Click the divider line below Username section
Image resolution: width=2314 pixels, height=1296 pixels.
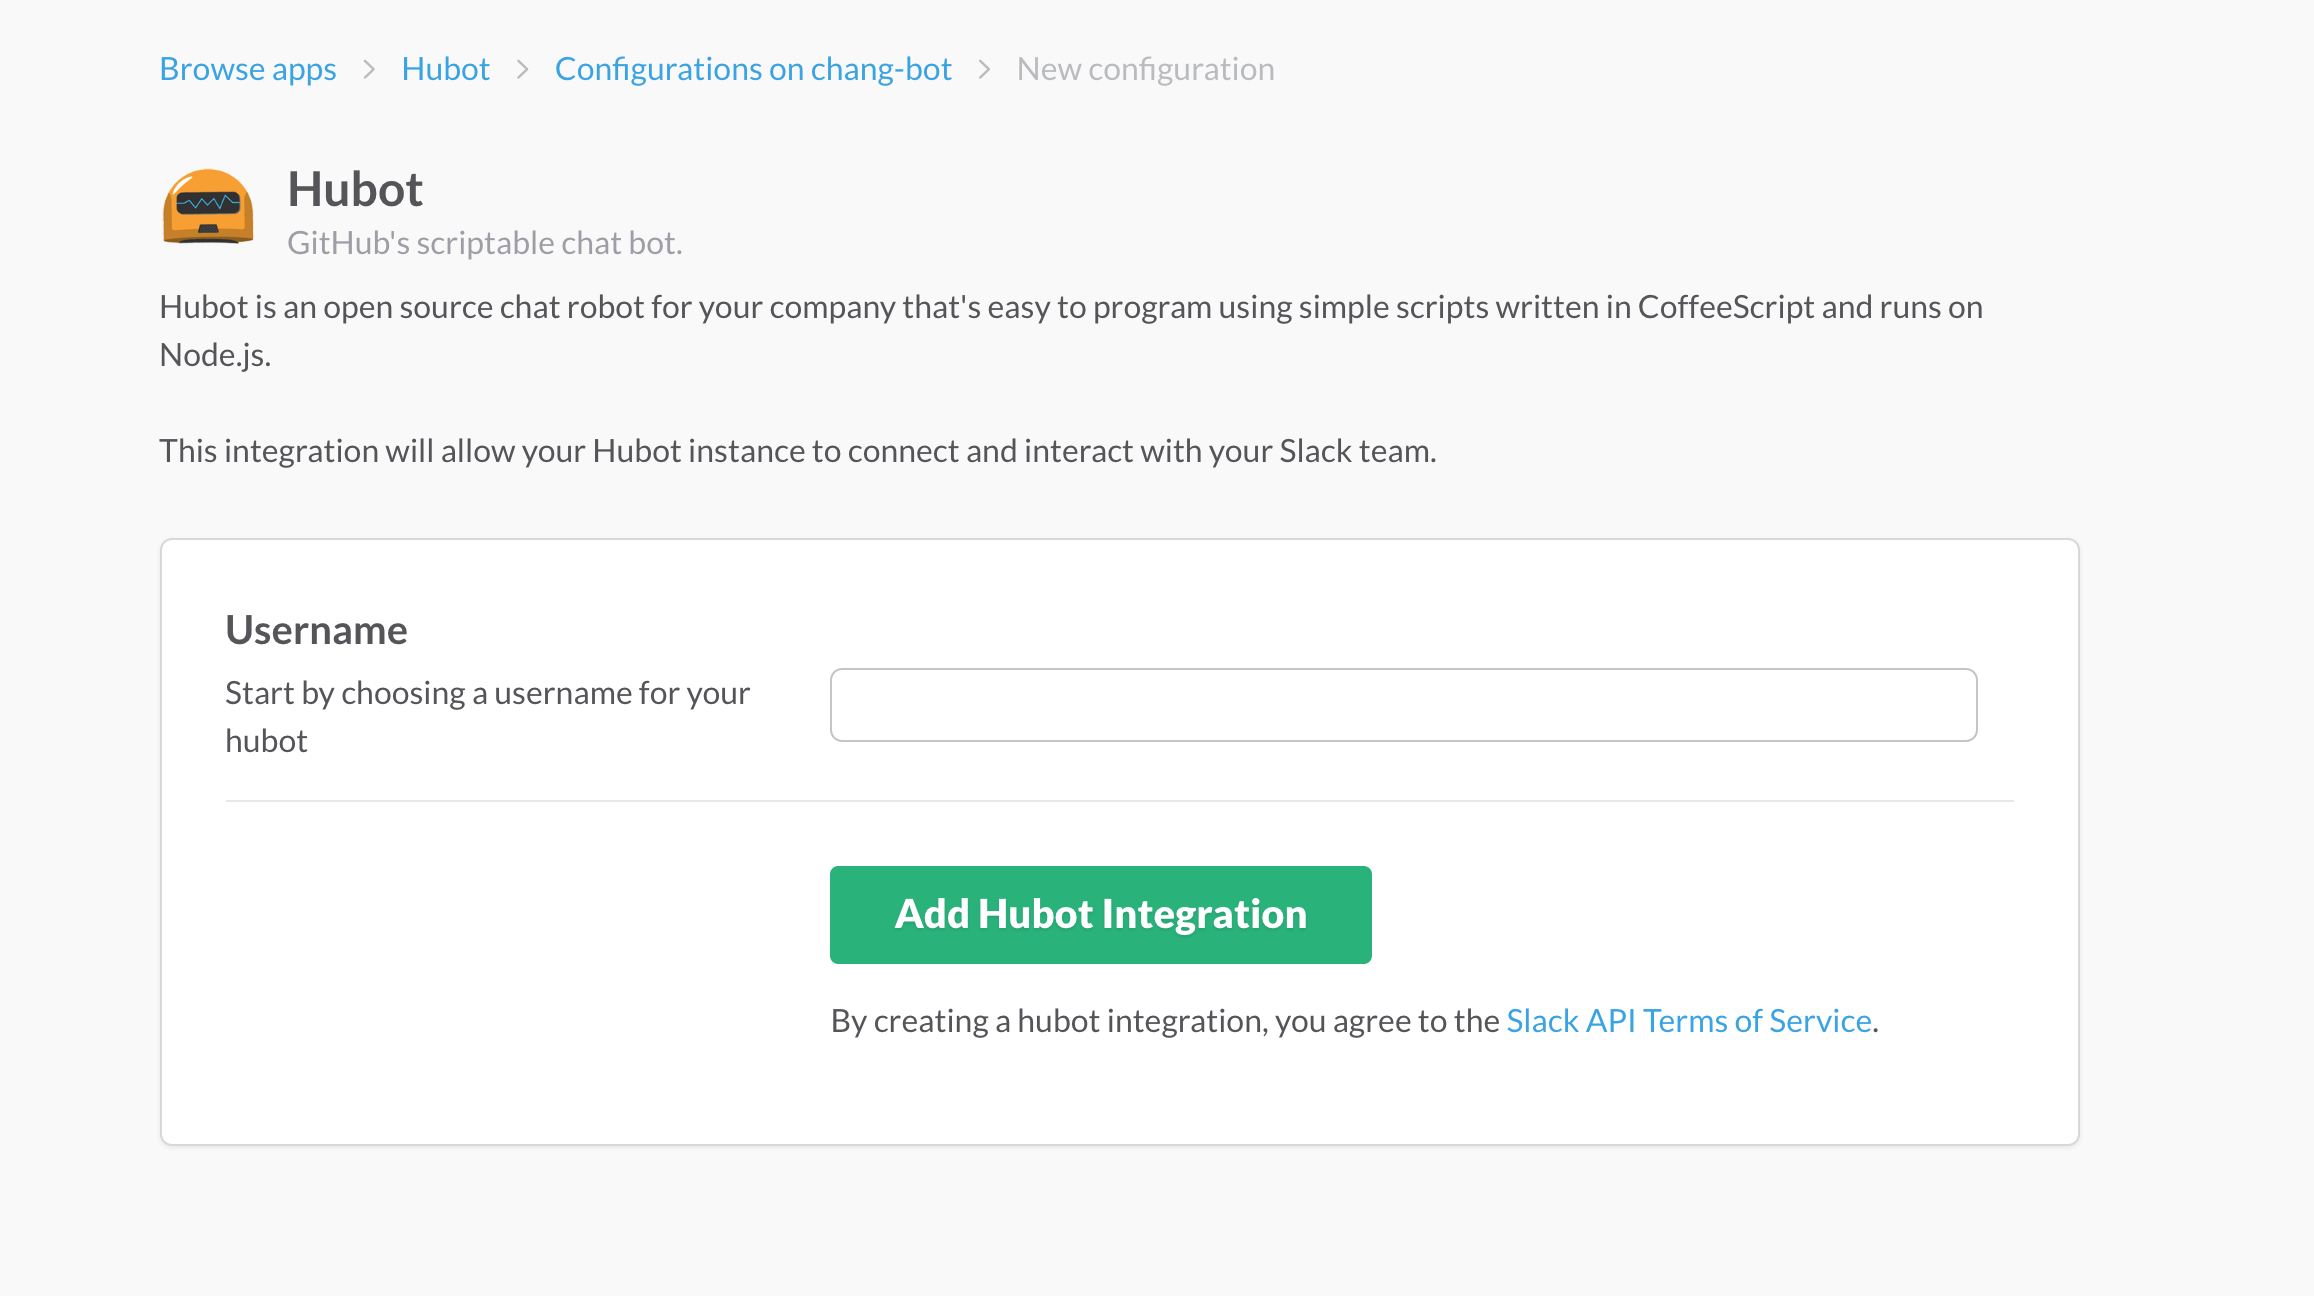[x=1119, y=801]
